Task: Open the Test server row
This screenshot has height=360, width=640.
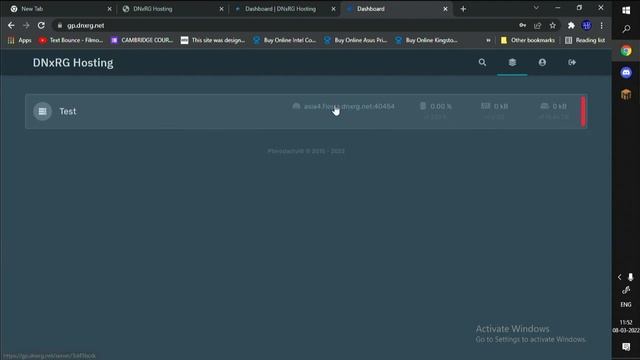Action: [x=306, y=111]
